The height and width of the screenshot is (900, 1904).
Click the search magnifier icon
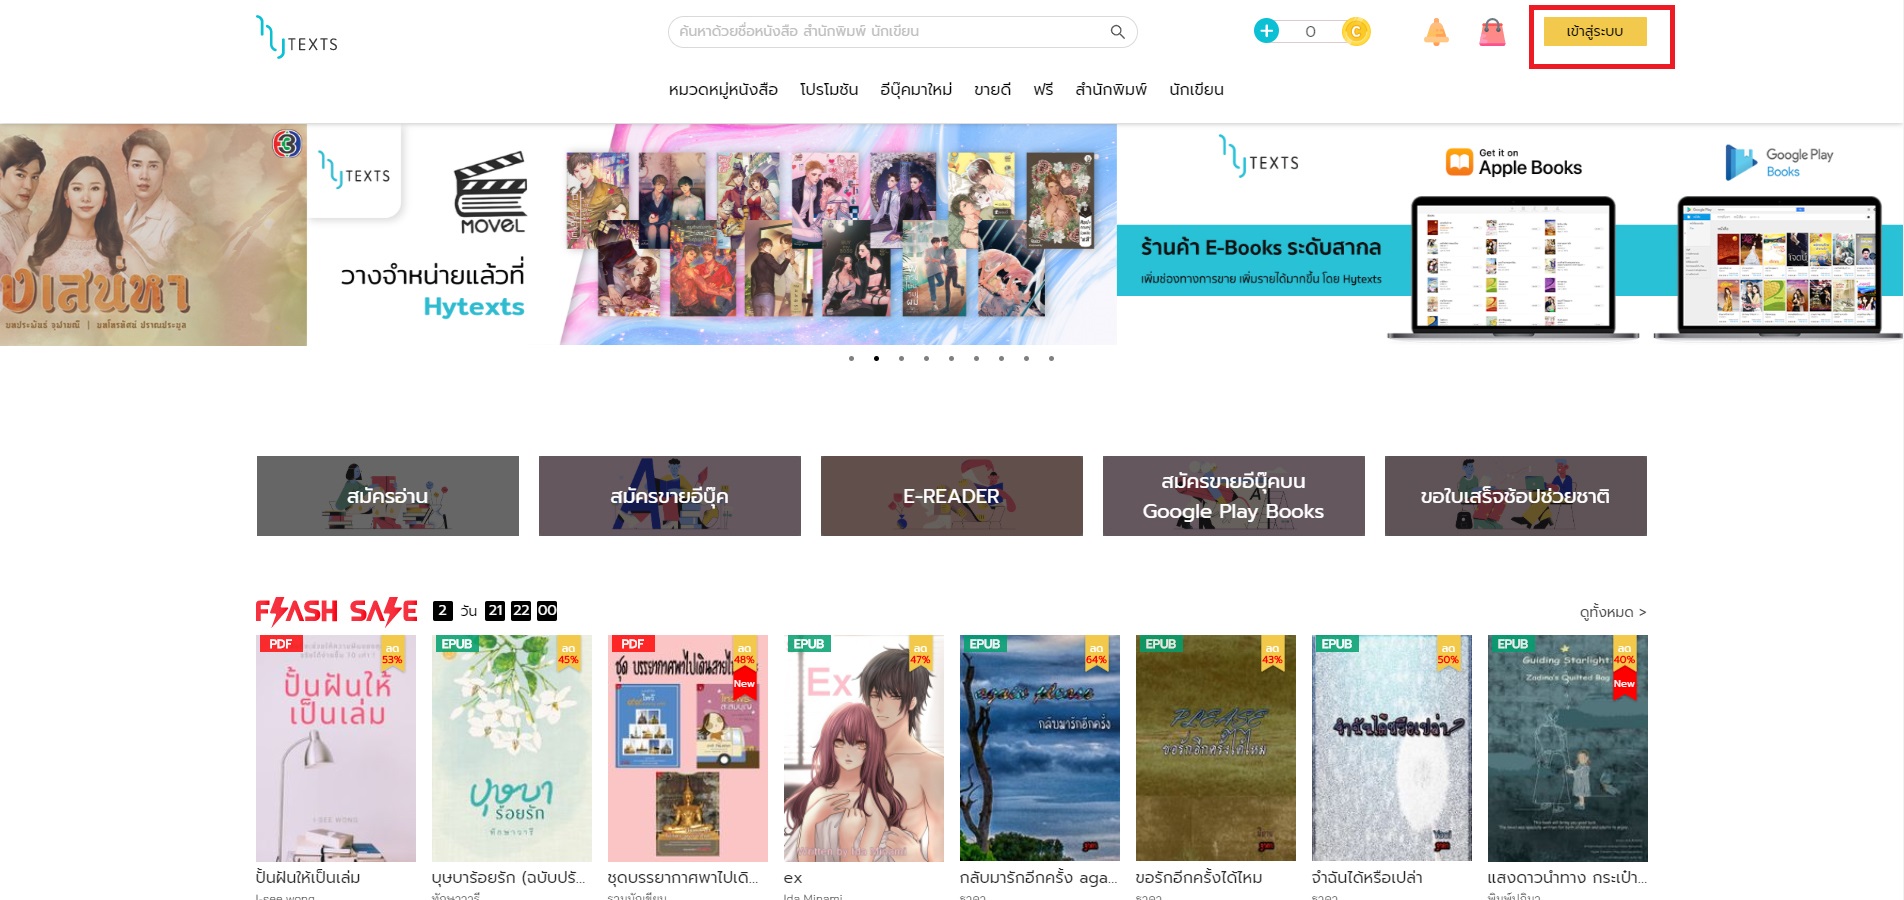(1116, 31)
